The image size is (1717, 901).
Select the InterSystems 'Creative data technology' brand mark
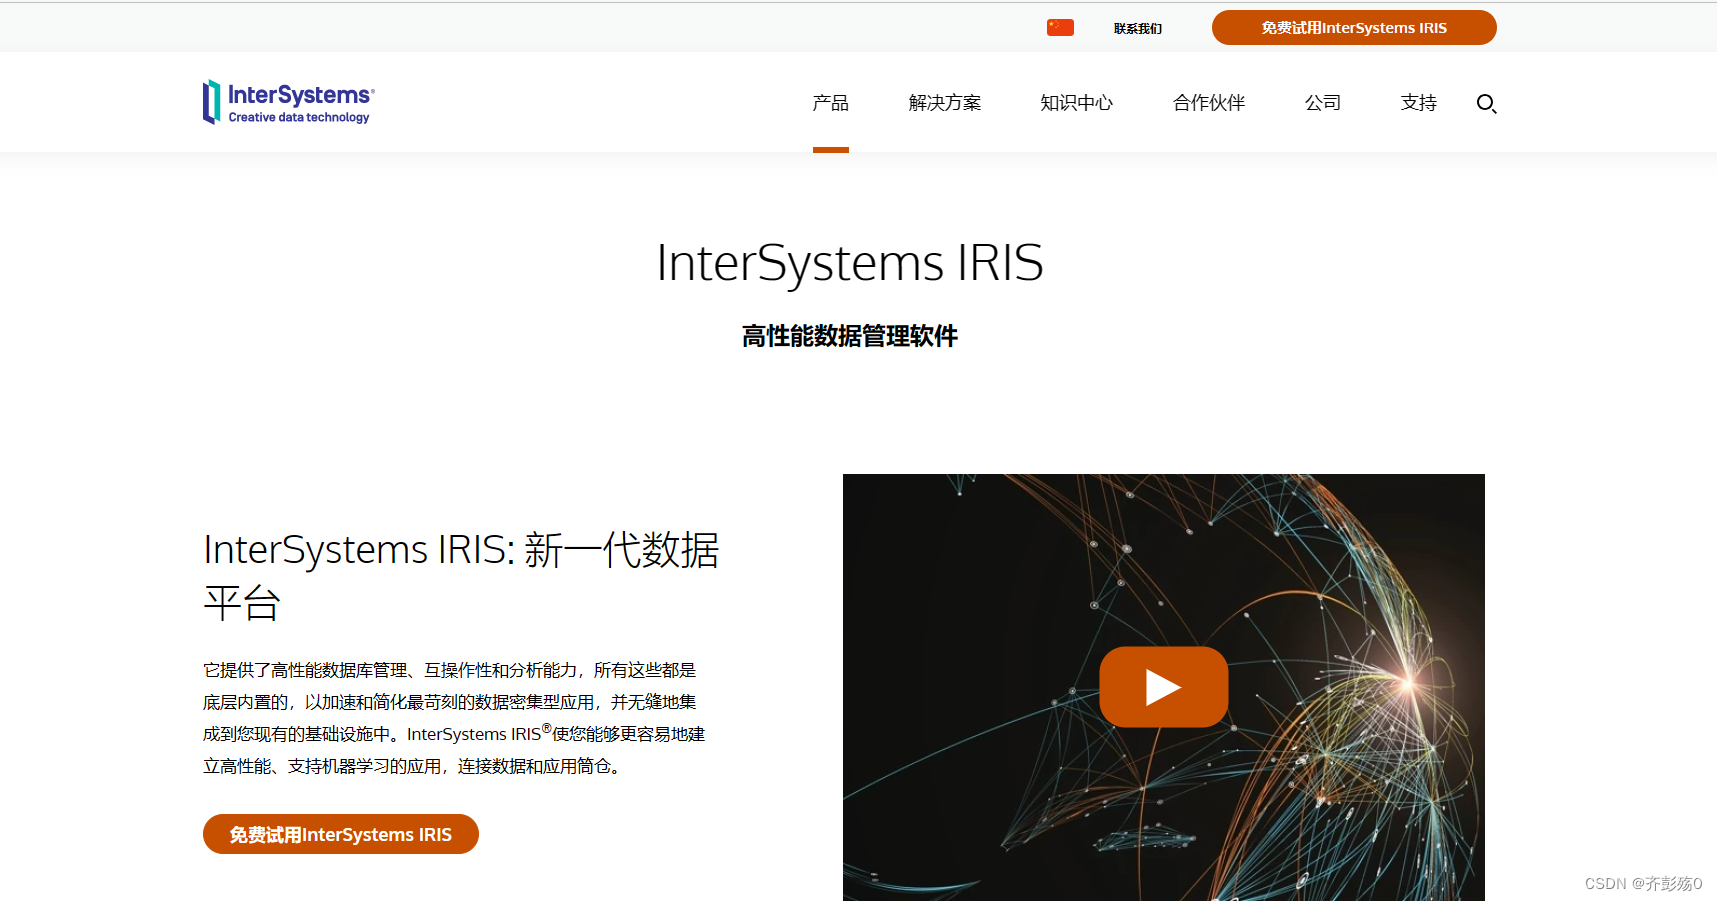pyautogui.click(x=288, y=101)
